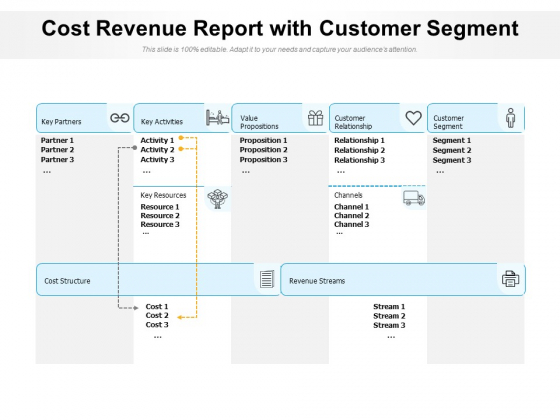Select the orange dot beside Activity 2
Screen dimensions: 560x420
click(181, 149)
